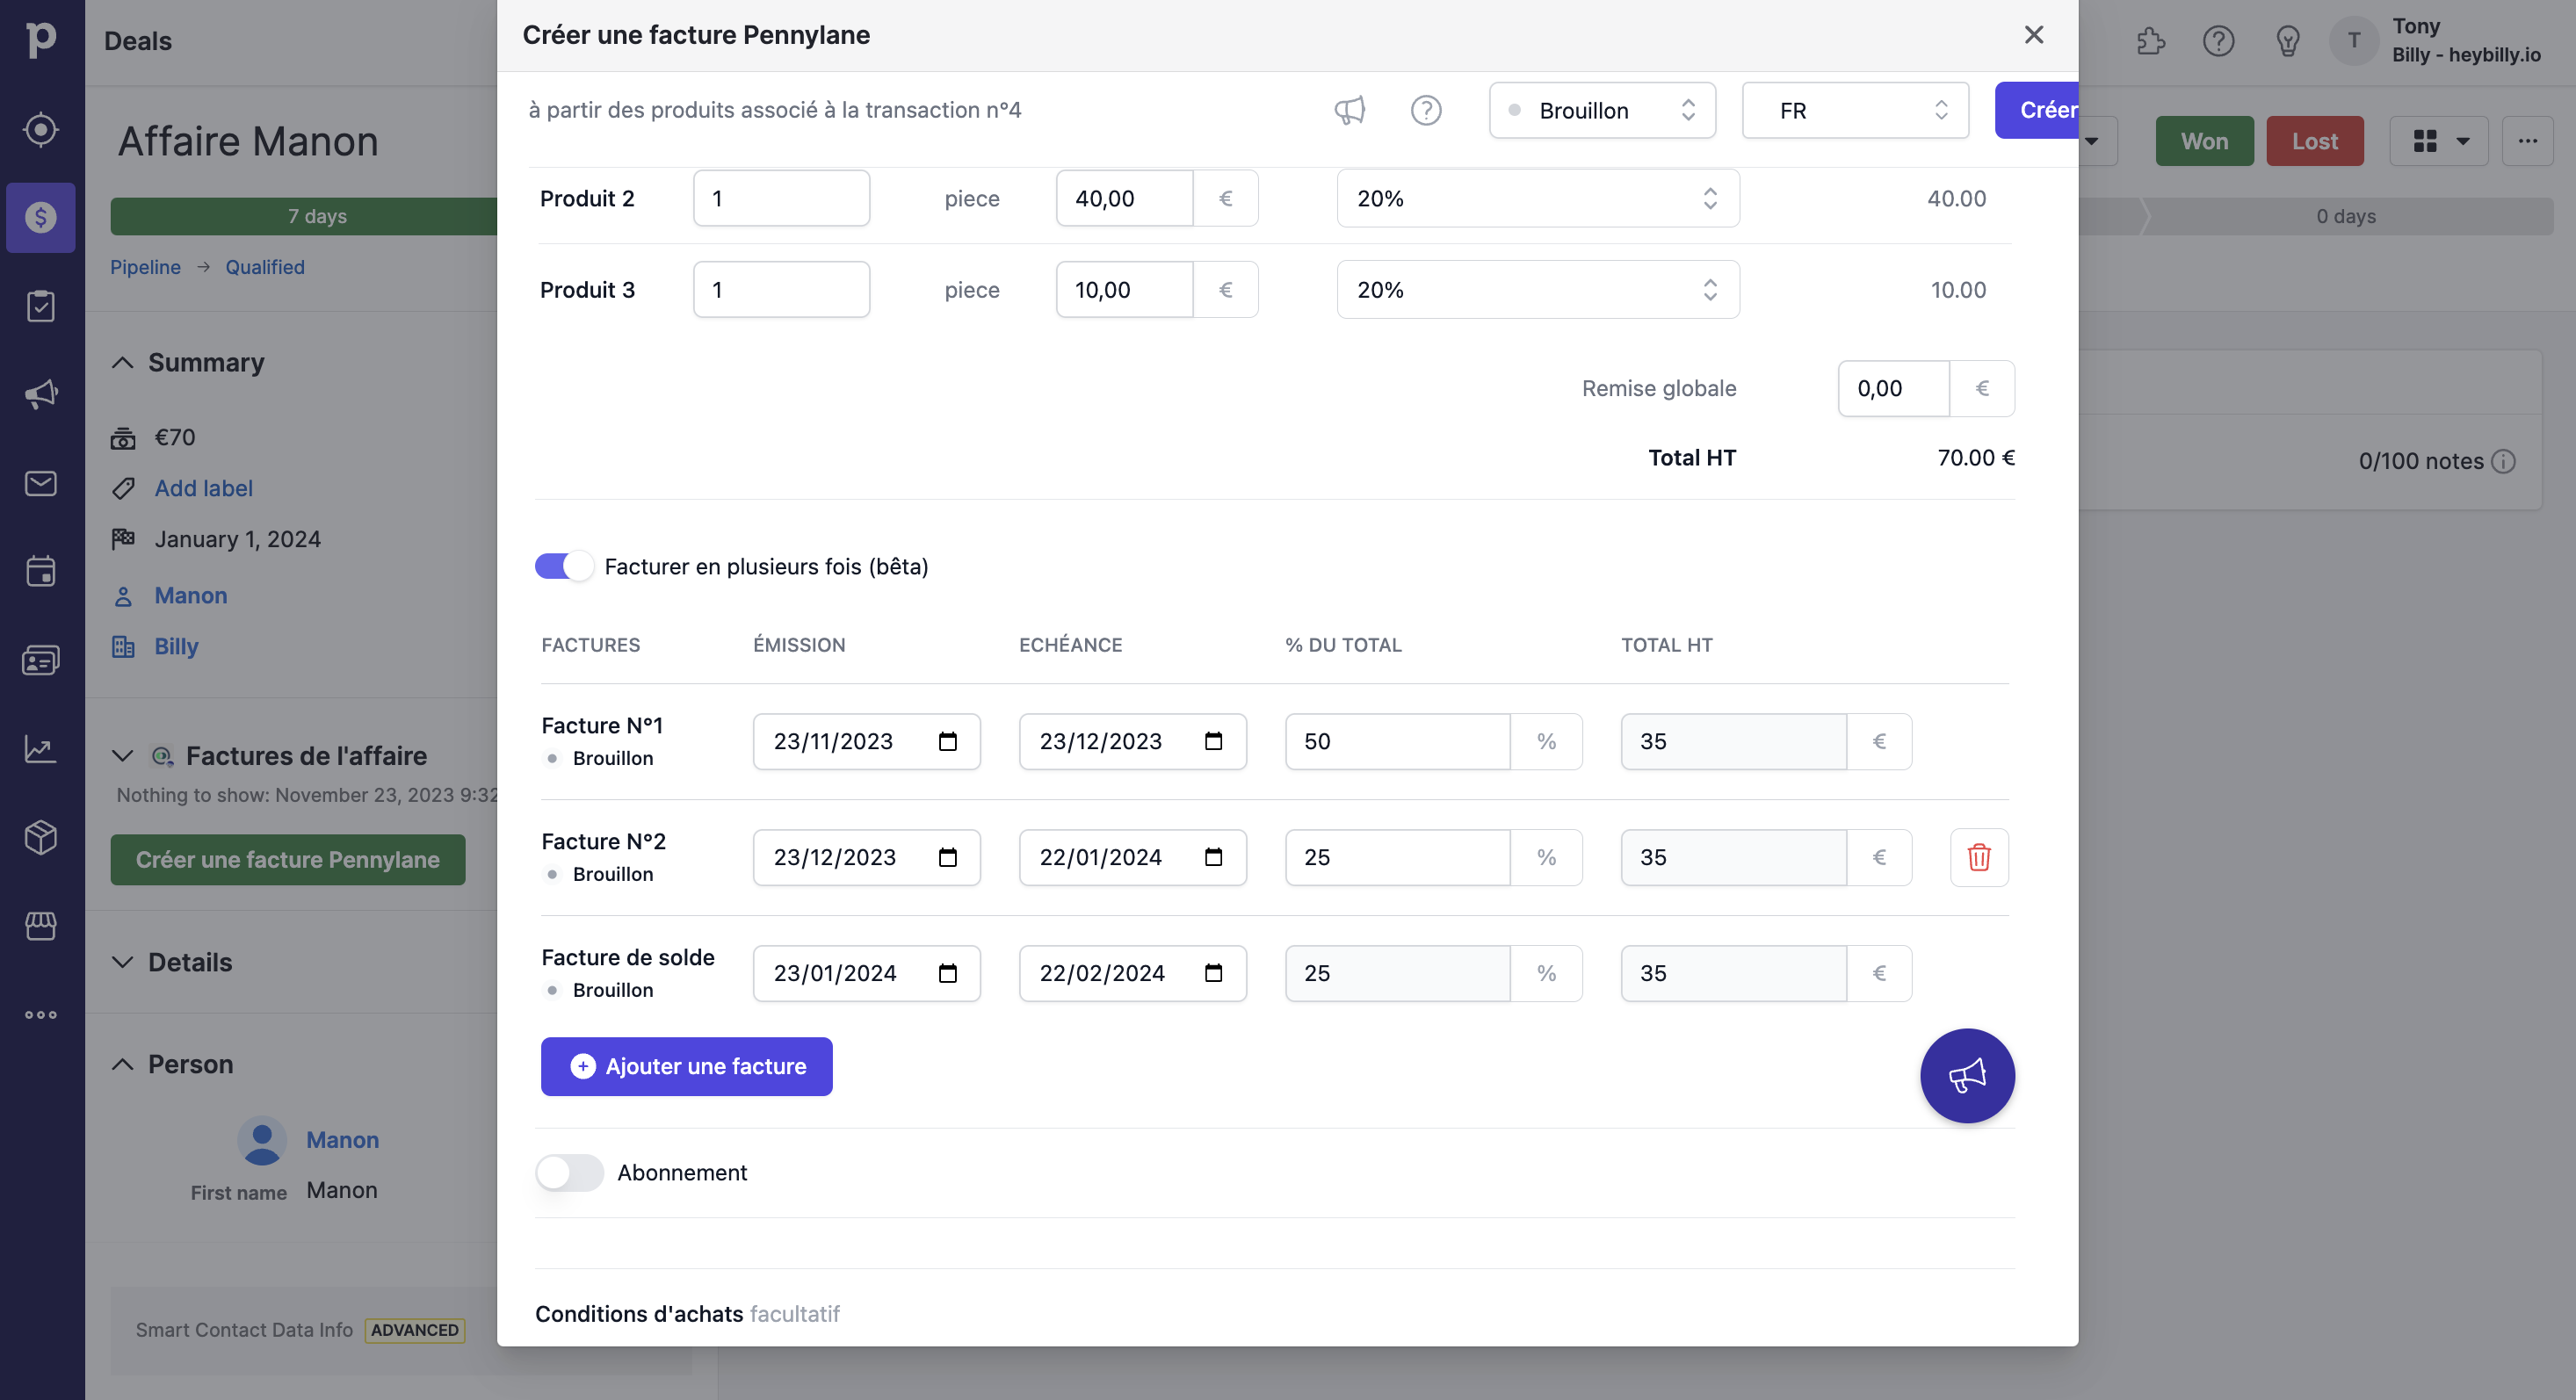
Task: Open the More dots icon in sidebar
Action: pos(41,1014)
